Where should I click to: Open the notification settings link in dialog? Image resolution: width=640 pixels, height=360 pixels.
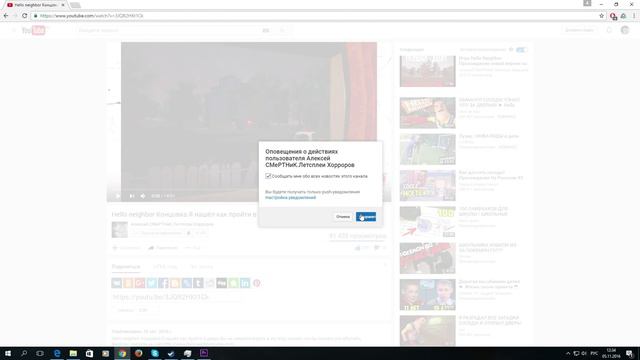(x=290, y=198)
